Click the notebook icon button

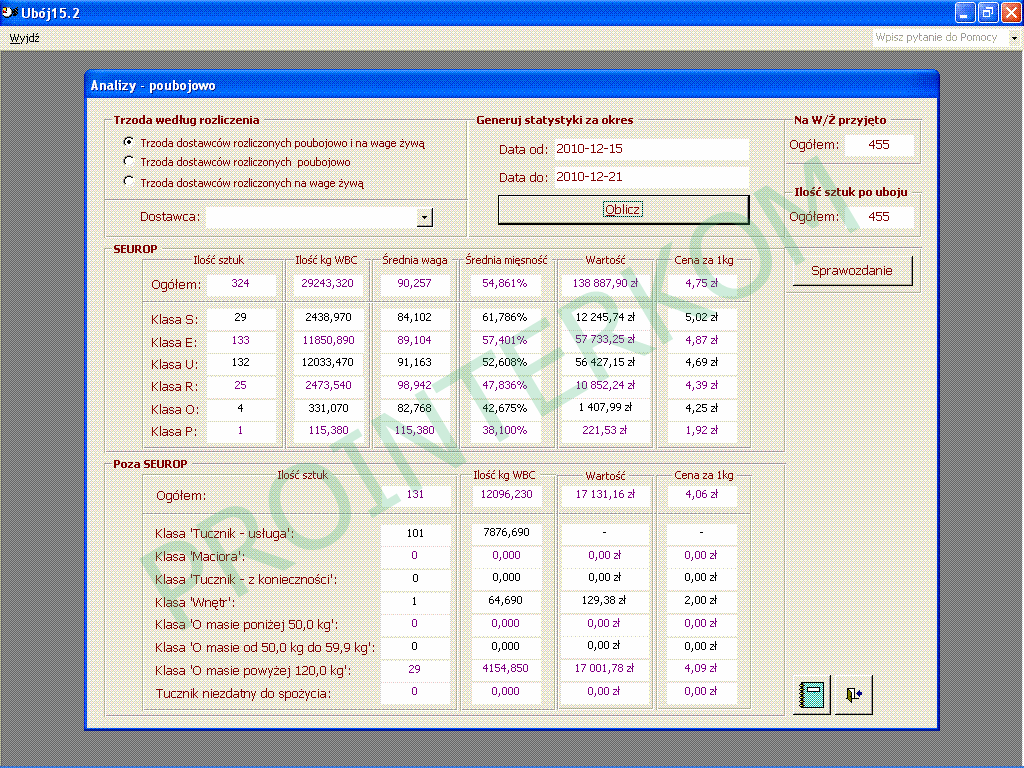click(811, 696)
